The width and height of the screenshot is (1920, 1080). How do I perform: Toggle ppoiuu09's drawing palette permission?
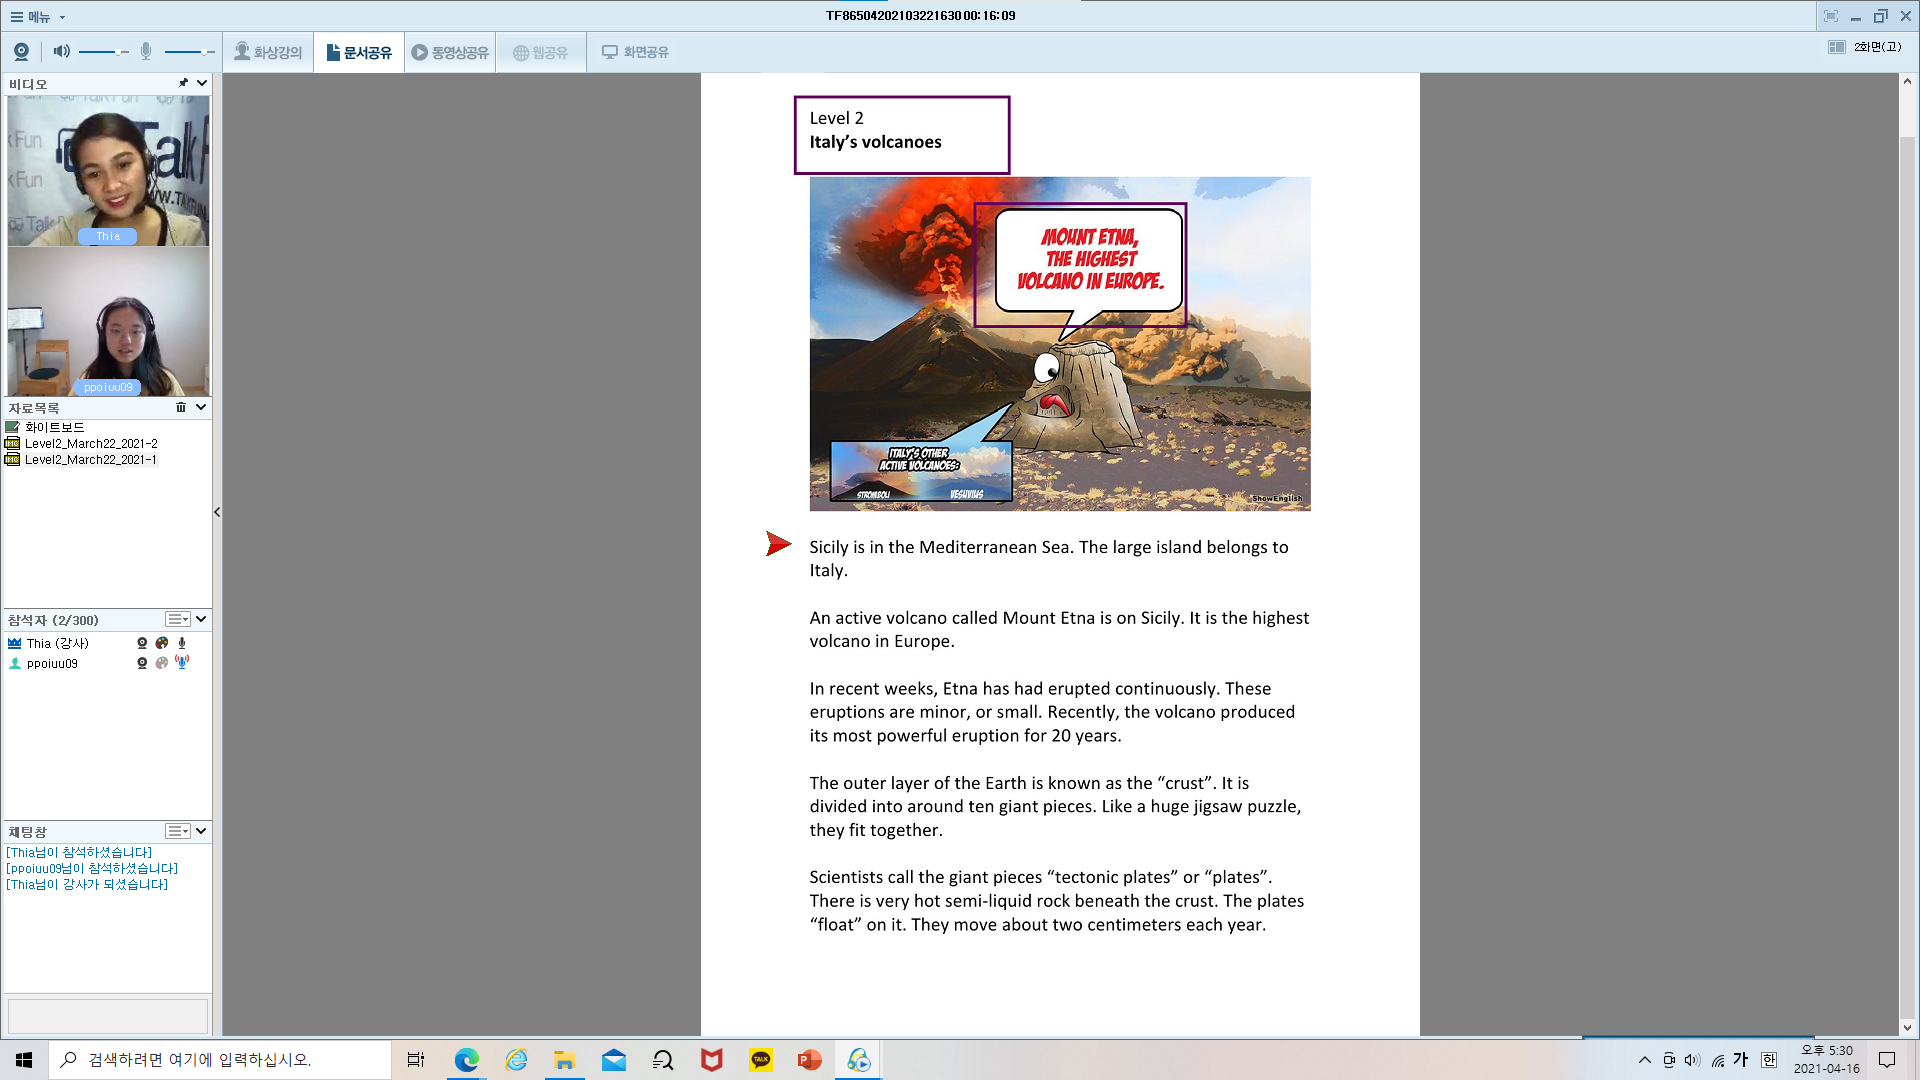[162, 663]
